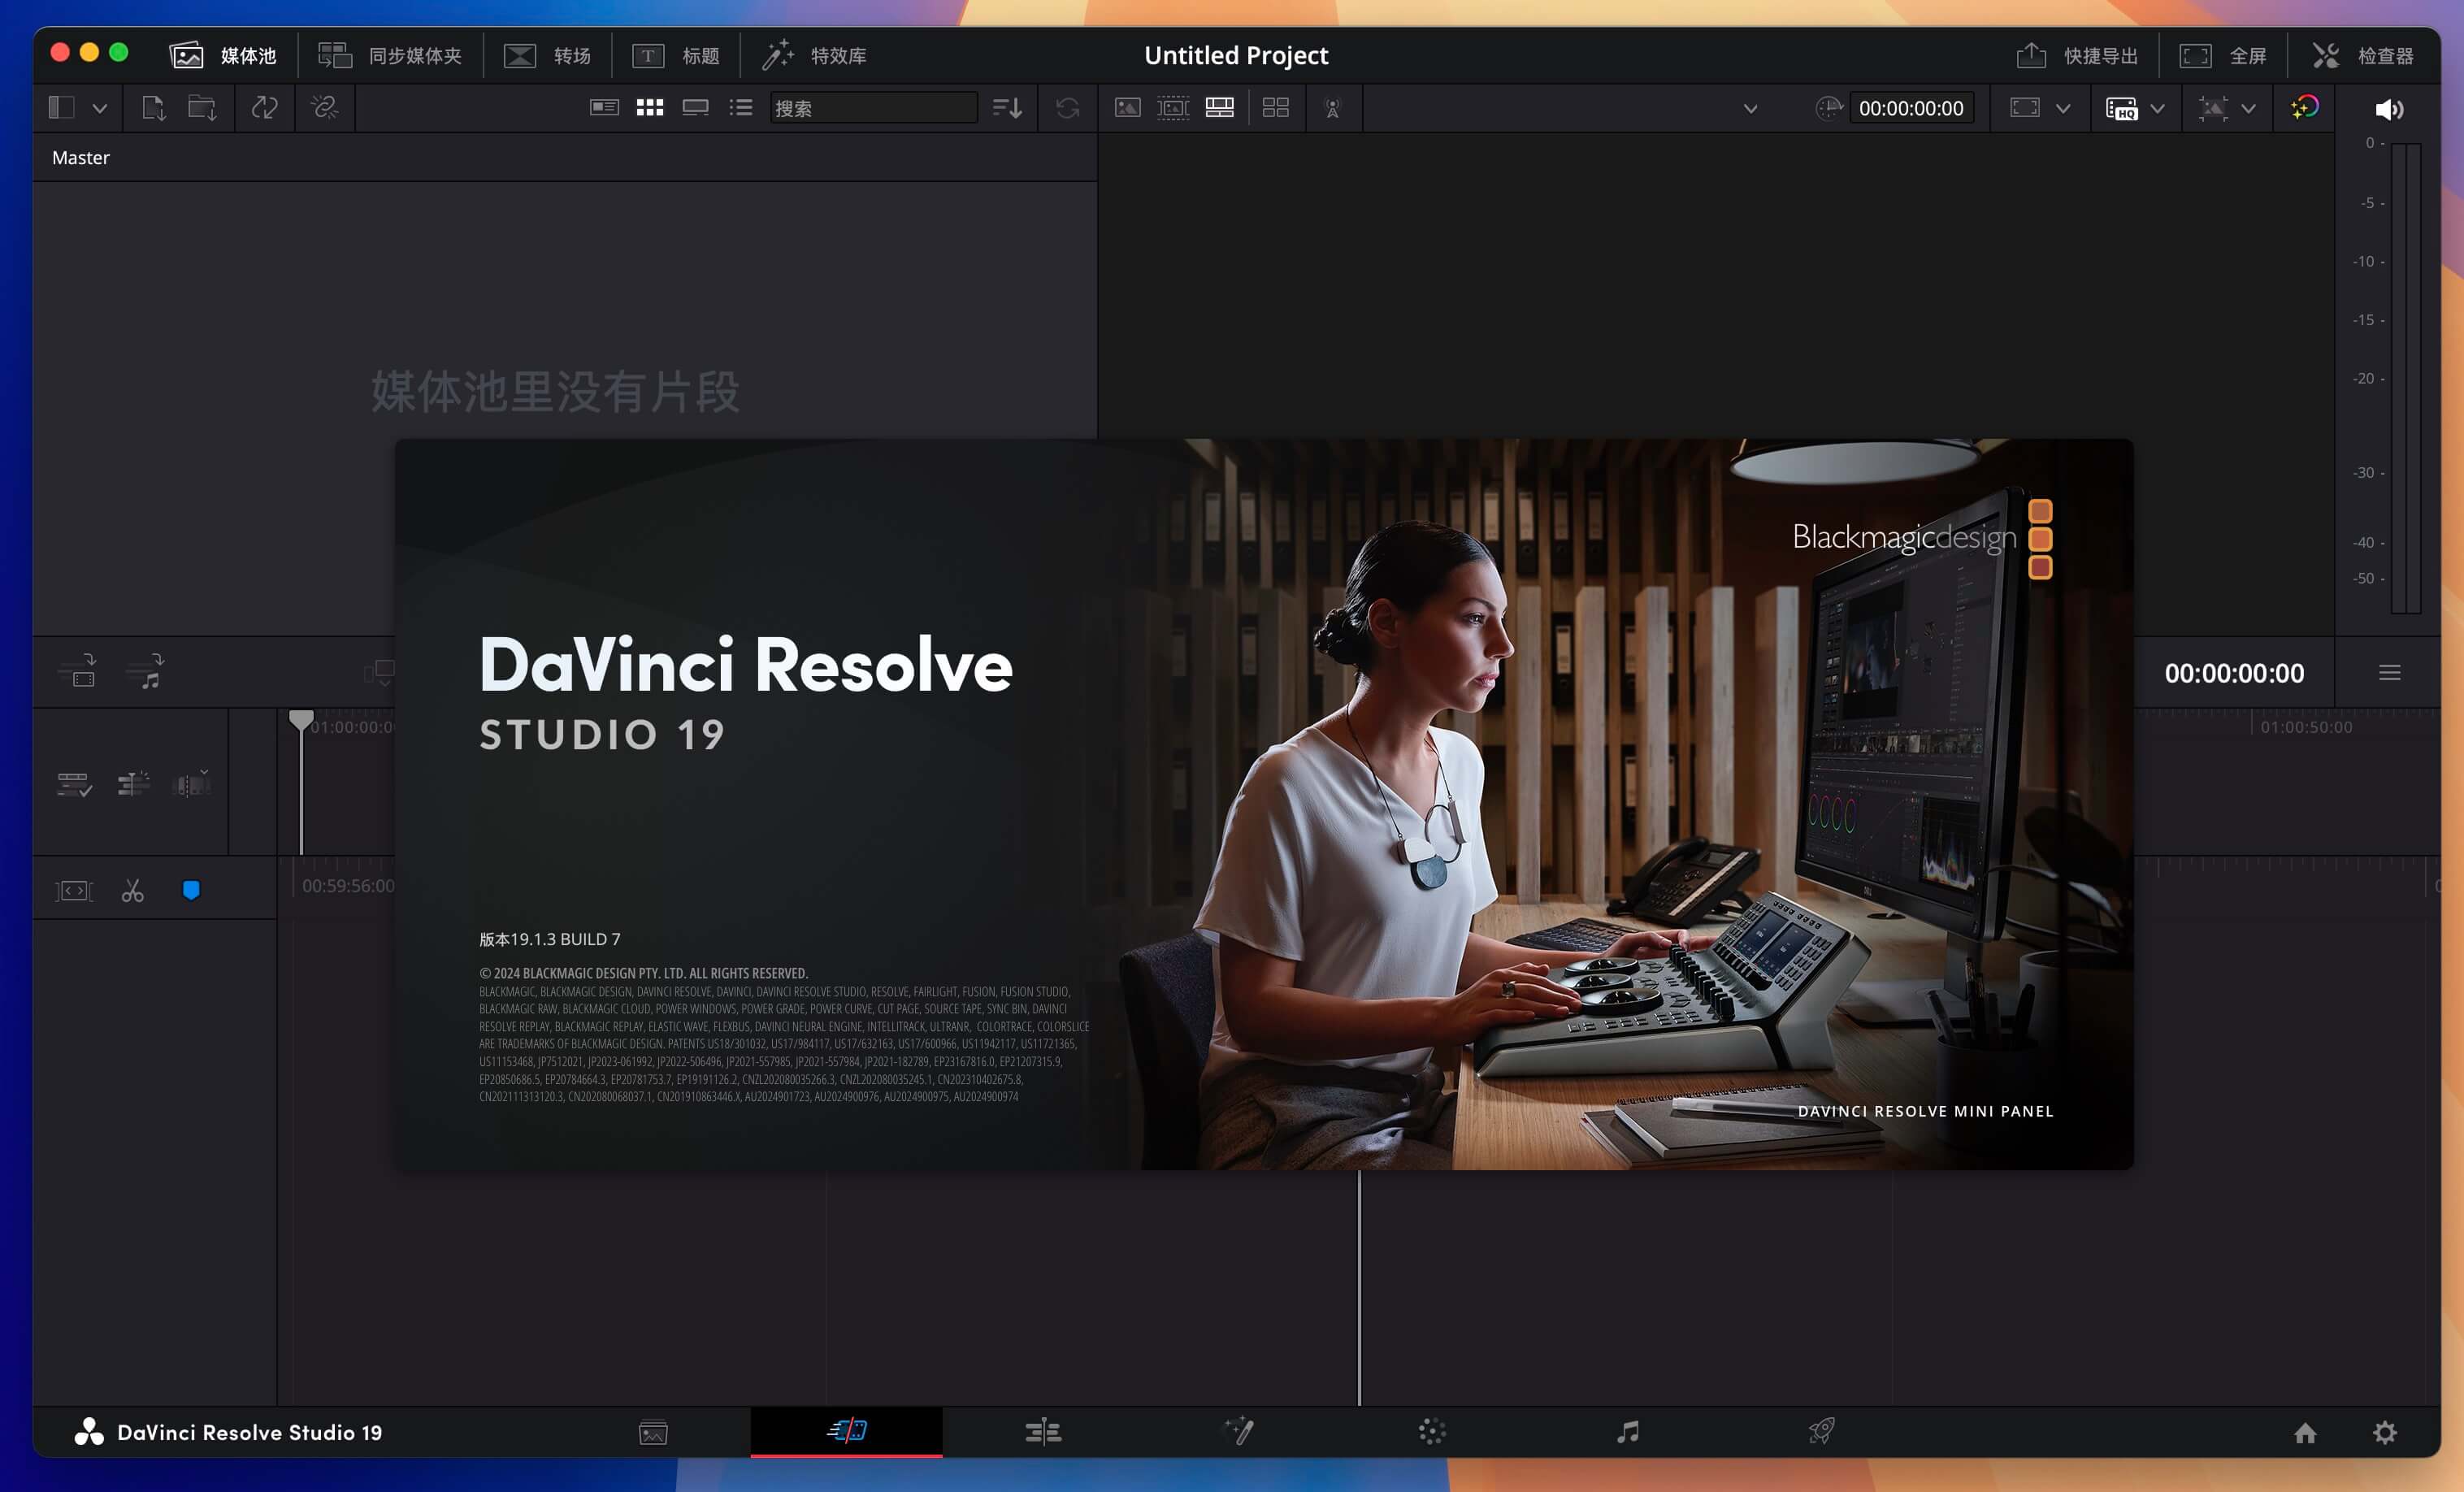Screen dimensions: 2464x1492
Task: Click the HQ proxy playback icon
Action: pos(2121,108)
